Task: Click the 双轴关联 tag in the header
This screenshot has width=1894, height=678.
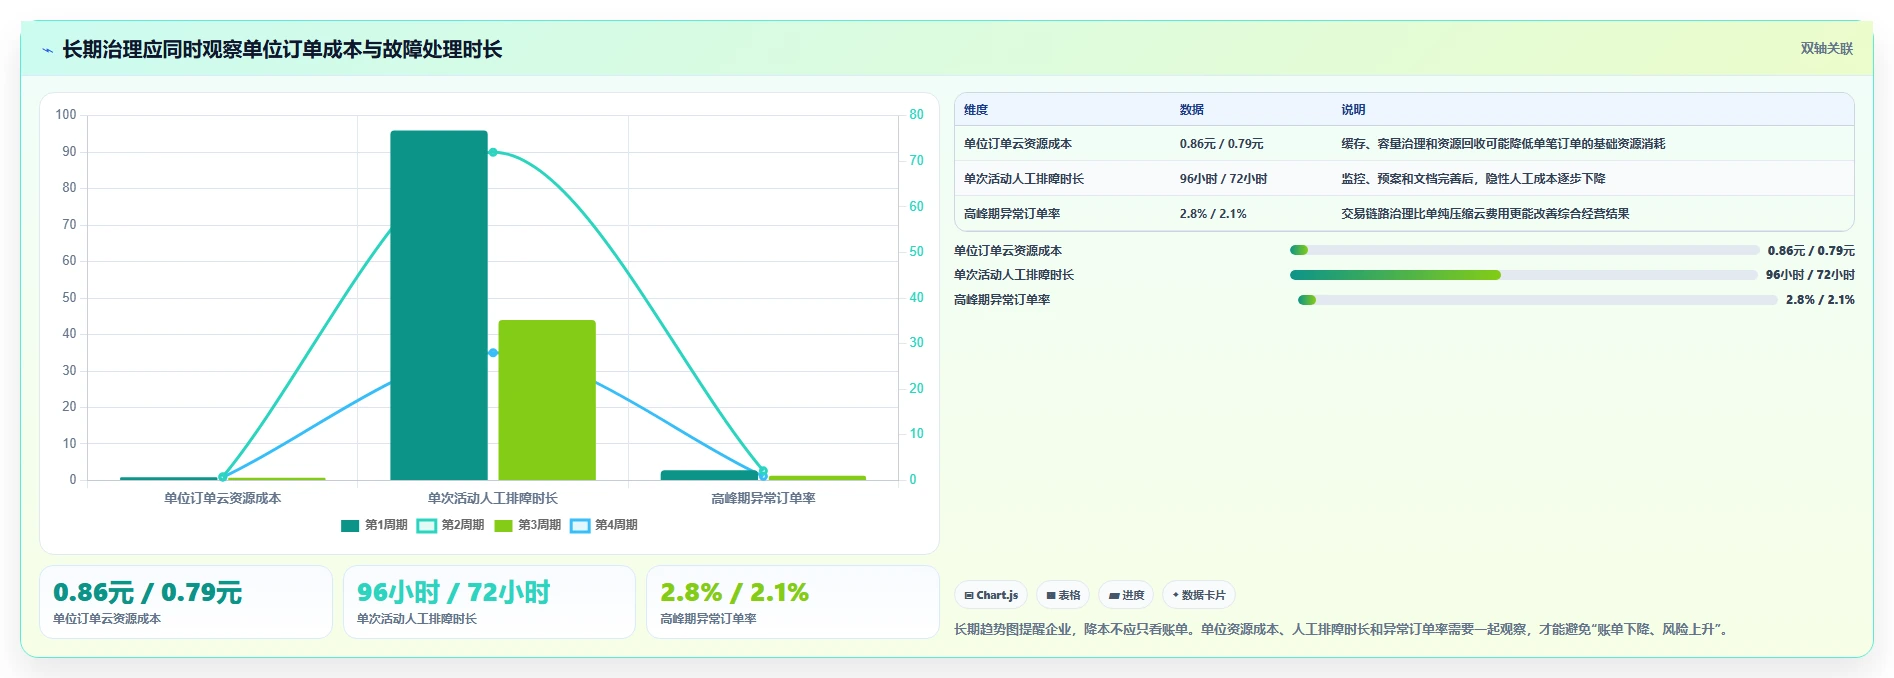Action: 1826,49
